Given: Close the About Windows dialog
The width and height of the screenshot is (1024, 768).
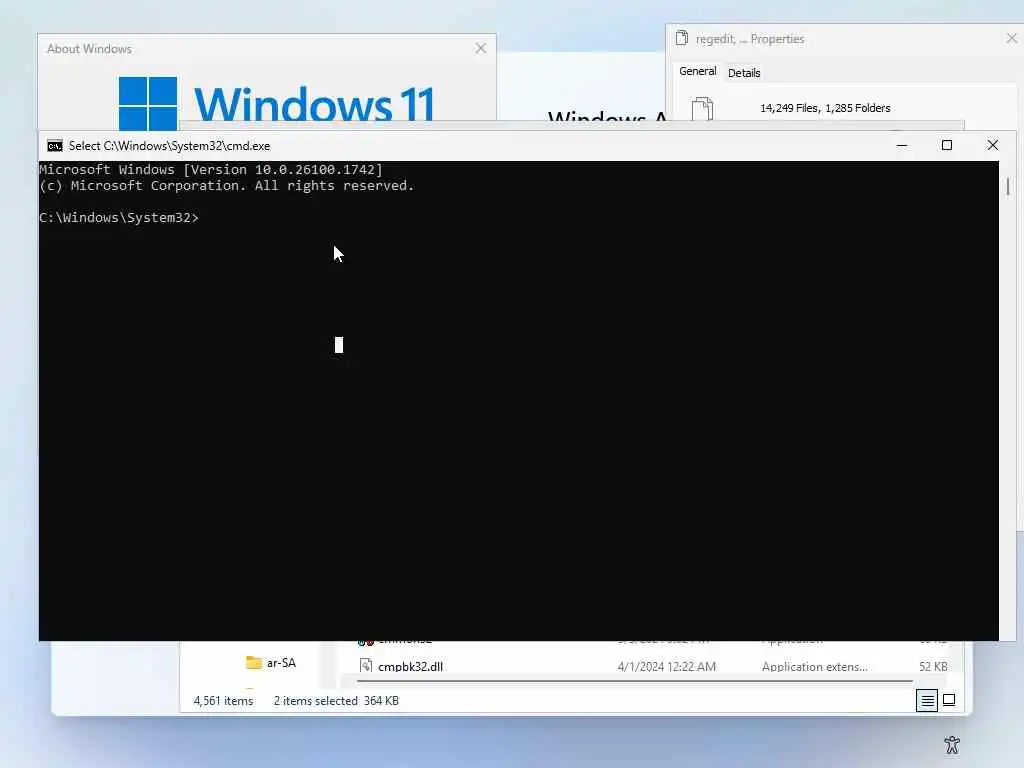Looking at the screenshot, I should tap(481, 48).
